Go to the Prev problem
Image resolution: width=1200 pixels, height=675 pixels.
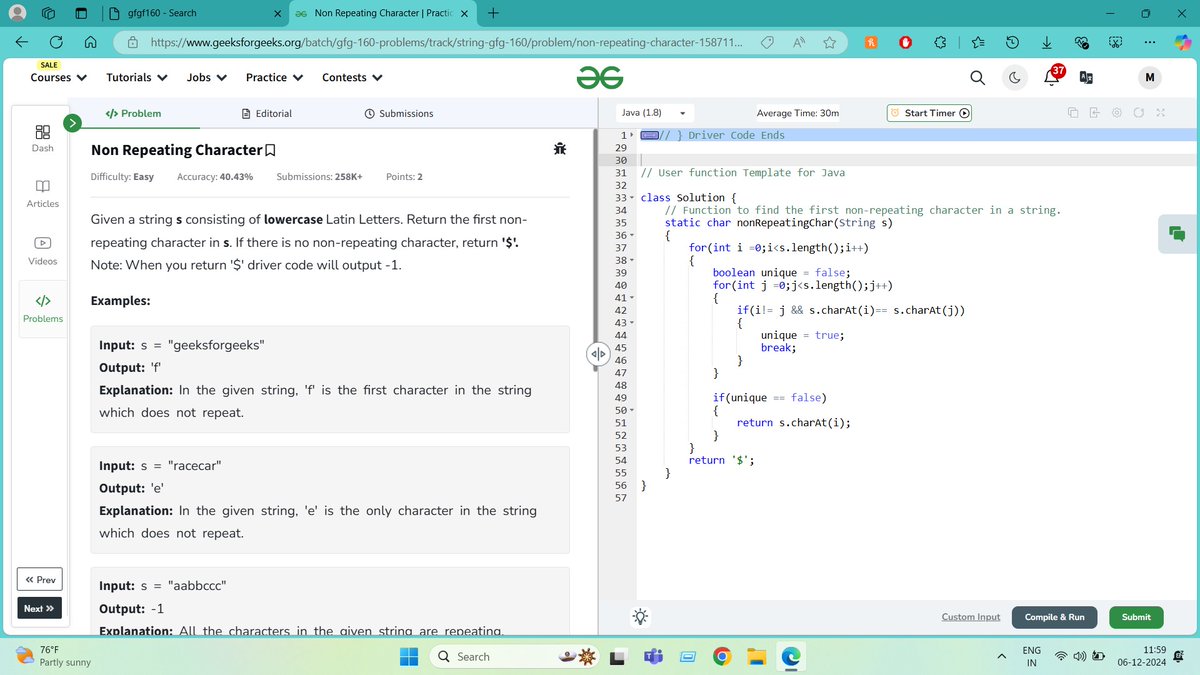pyautogui.click(x=40, y=579)
